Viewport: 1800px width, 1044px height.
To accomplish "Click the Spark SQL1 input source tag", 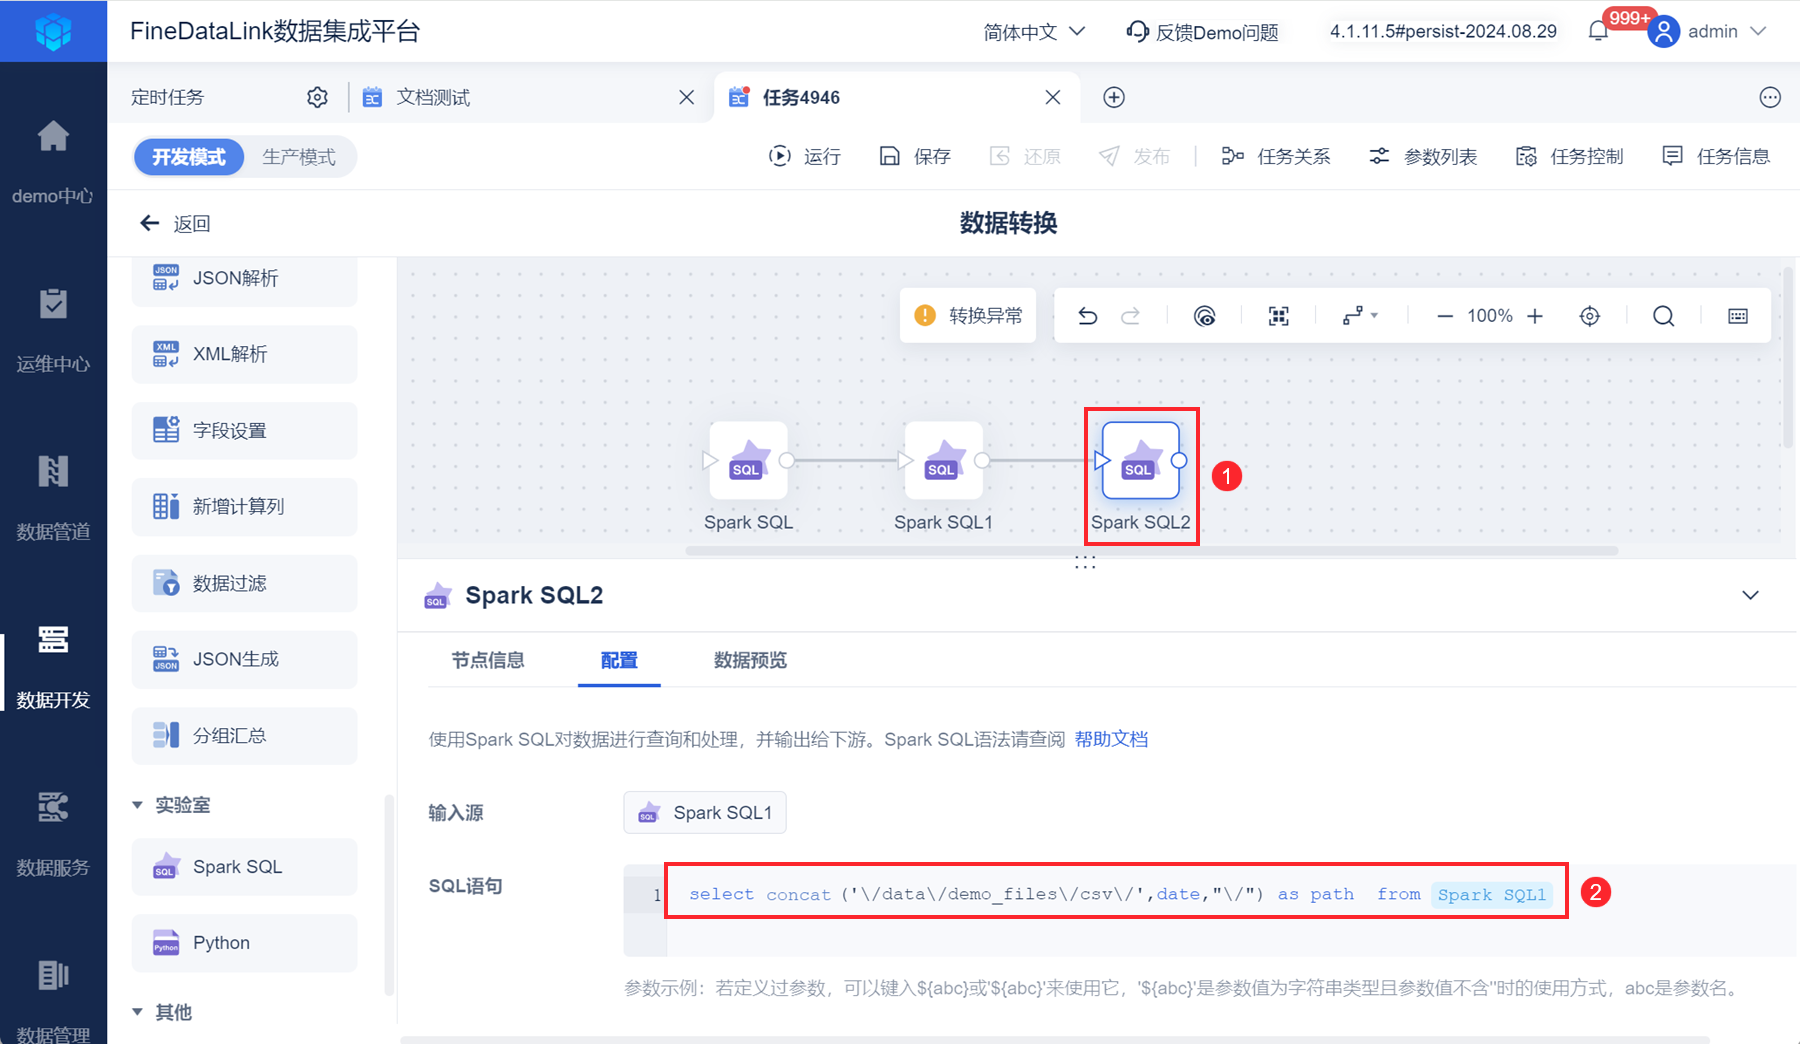I will click(x=705, y=812).
